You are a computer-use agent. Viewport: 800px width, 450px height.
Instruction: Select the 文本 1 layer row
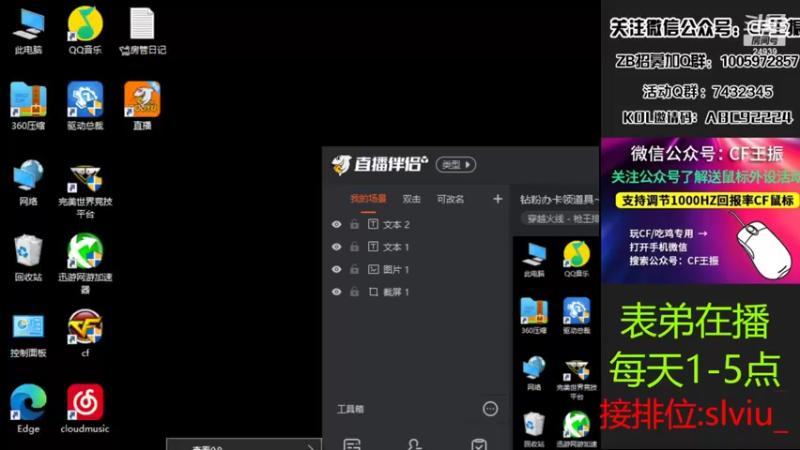(x=417, y=247)
